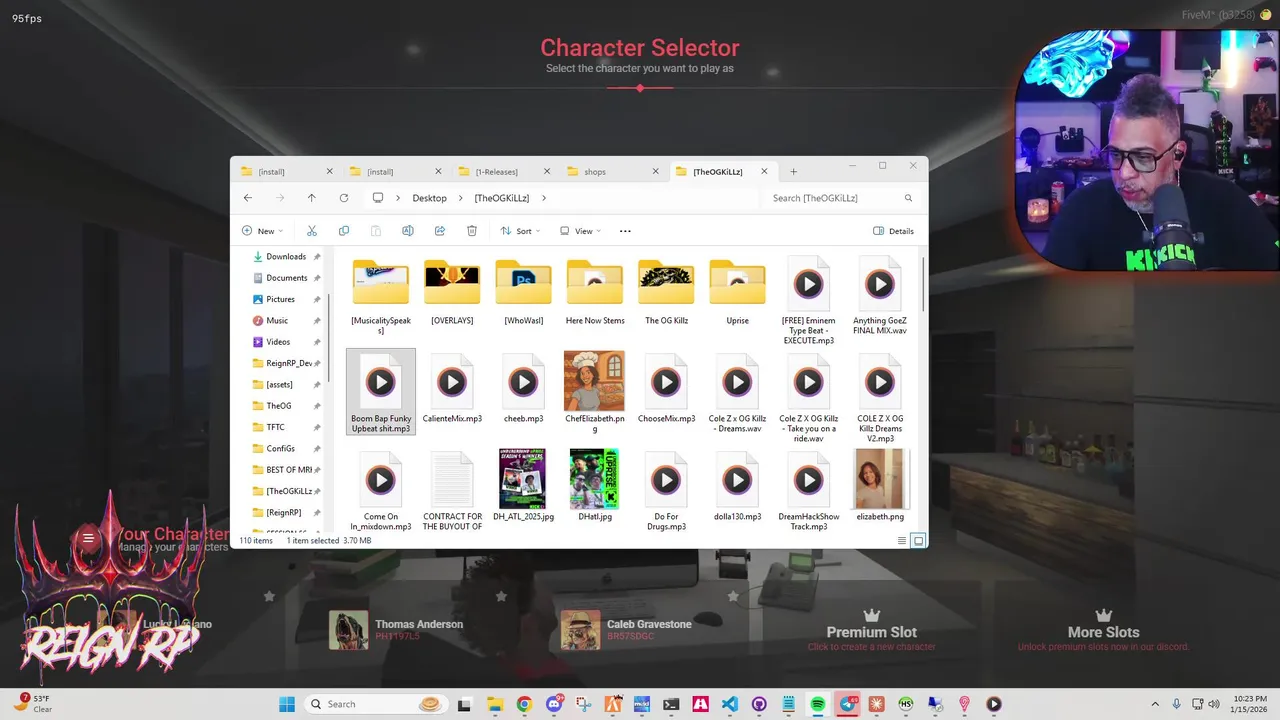The height and width of the screenshot is (720, 1280).
Task: Switch to the shops tab
Action: tap(611, 171)
